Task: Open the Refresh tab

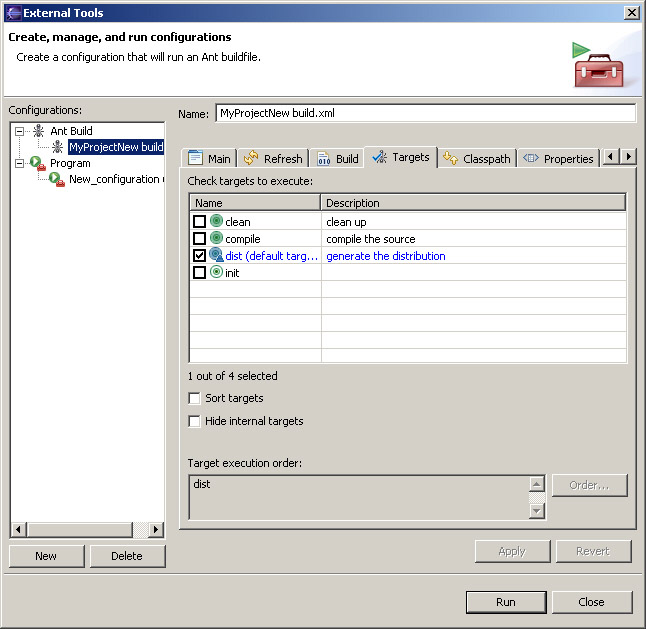Action: pos(273,158)
